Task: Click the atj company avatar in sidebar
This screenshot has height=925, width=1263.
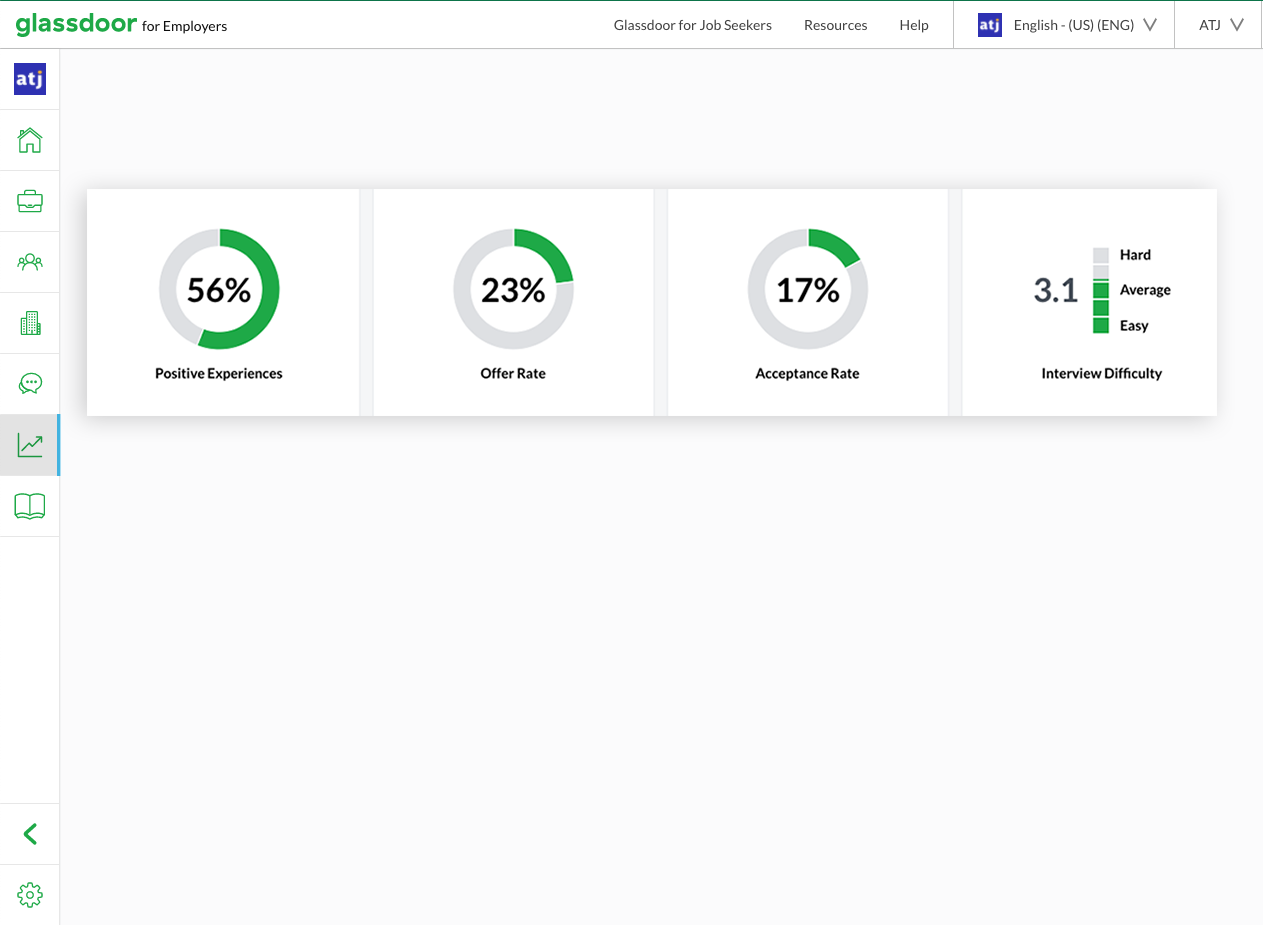Action: coord(29,78)
